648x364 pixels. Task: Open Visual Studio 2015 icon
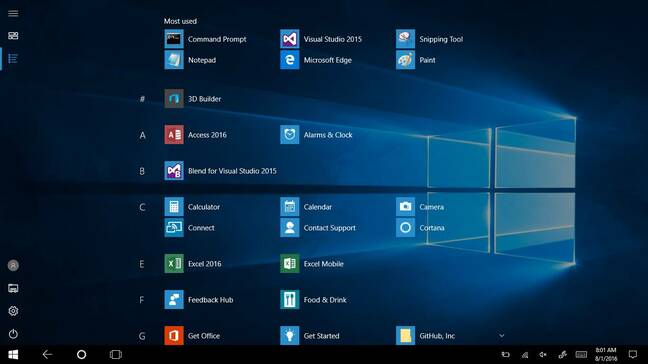[290, 39]
